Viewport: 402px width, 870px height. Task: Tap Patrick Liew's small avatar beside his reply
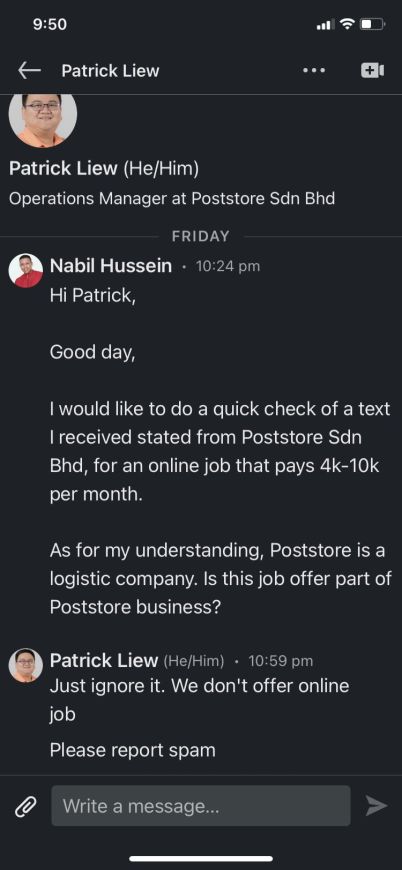(26, 665)
